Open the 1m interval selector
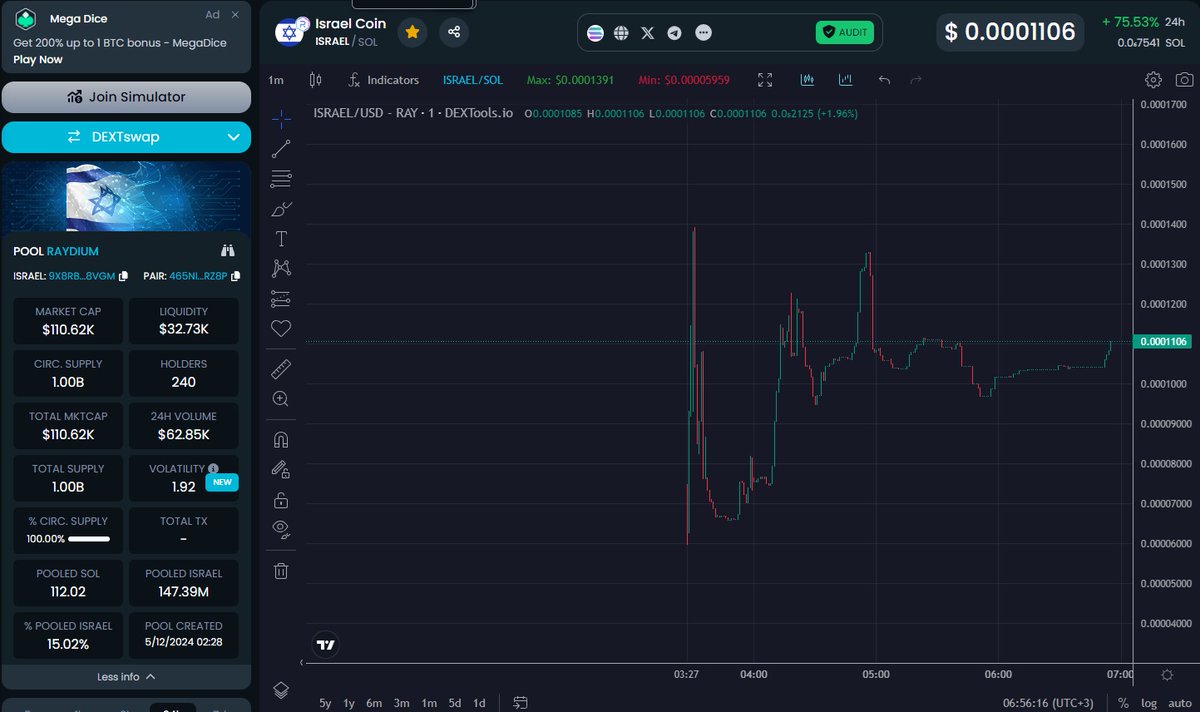The image size is (1200, 712). point(276,80)
